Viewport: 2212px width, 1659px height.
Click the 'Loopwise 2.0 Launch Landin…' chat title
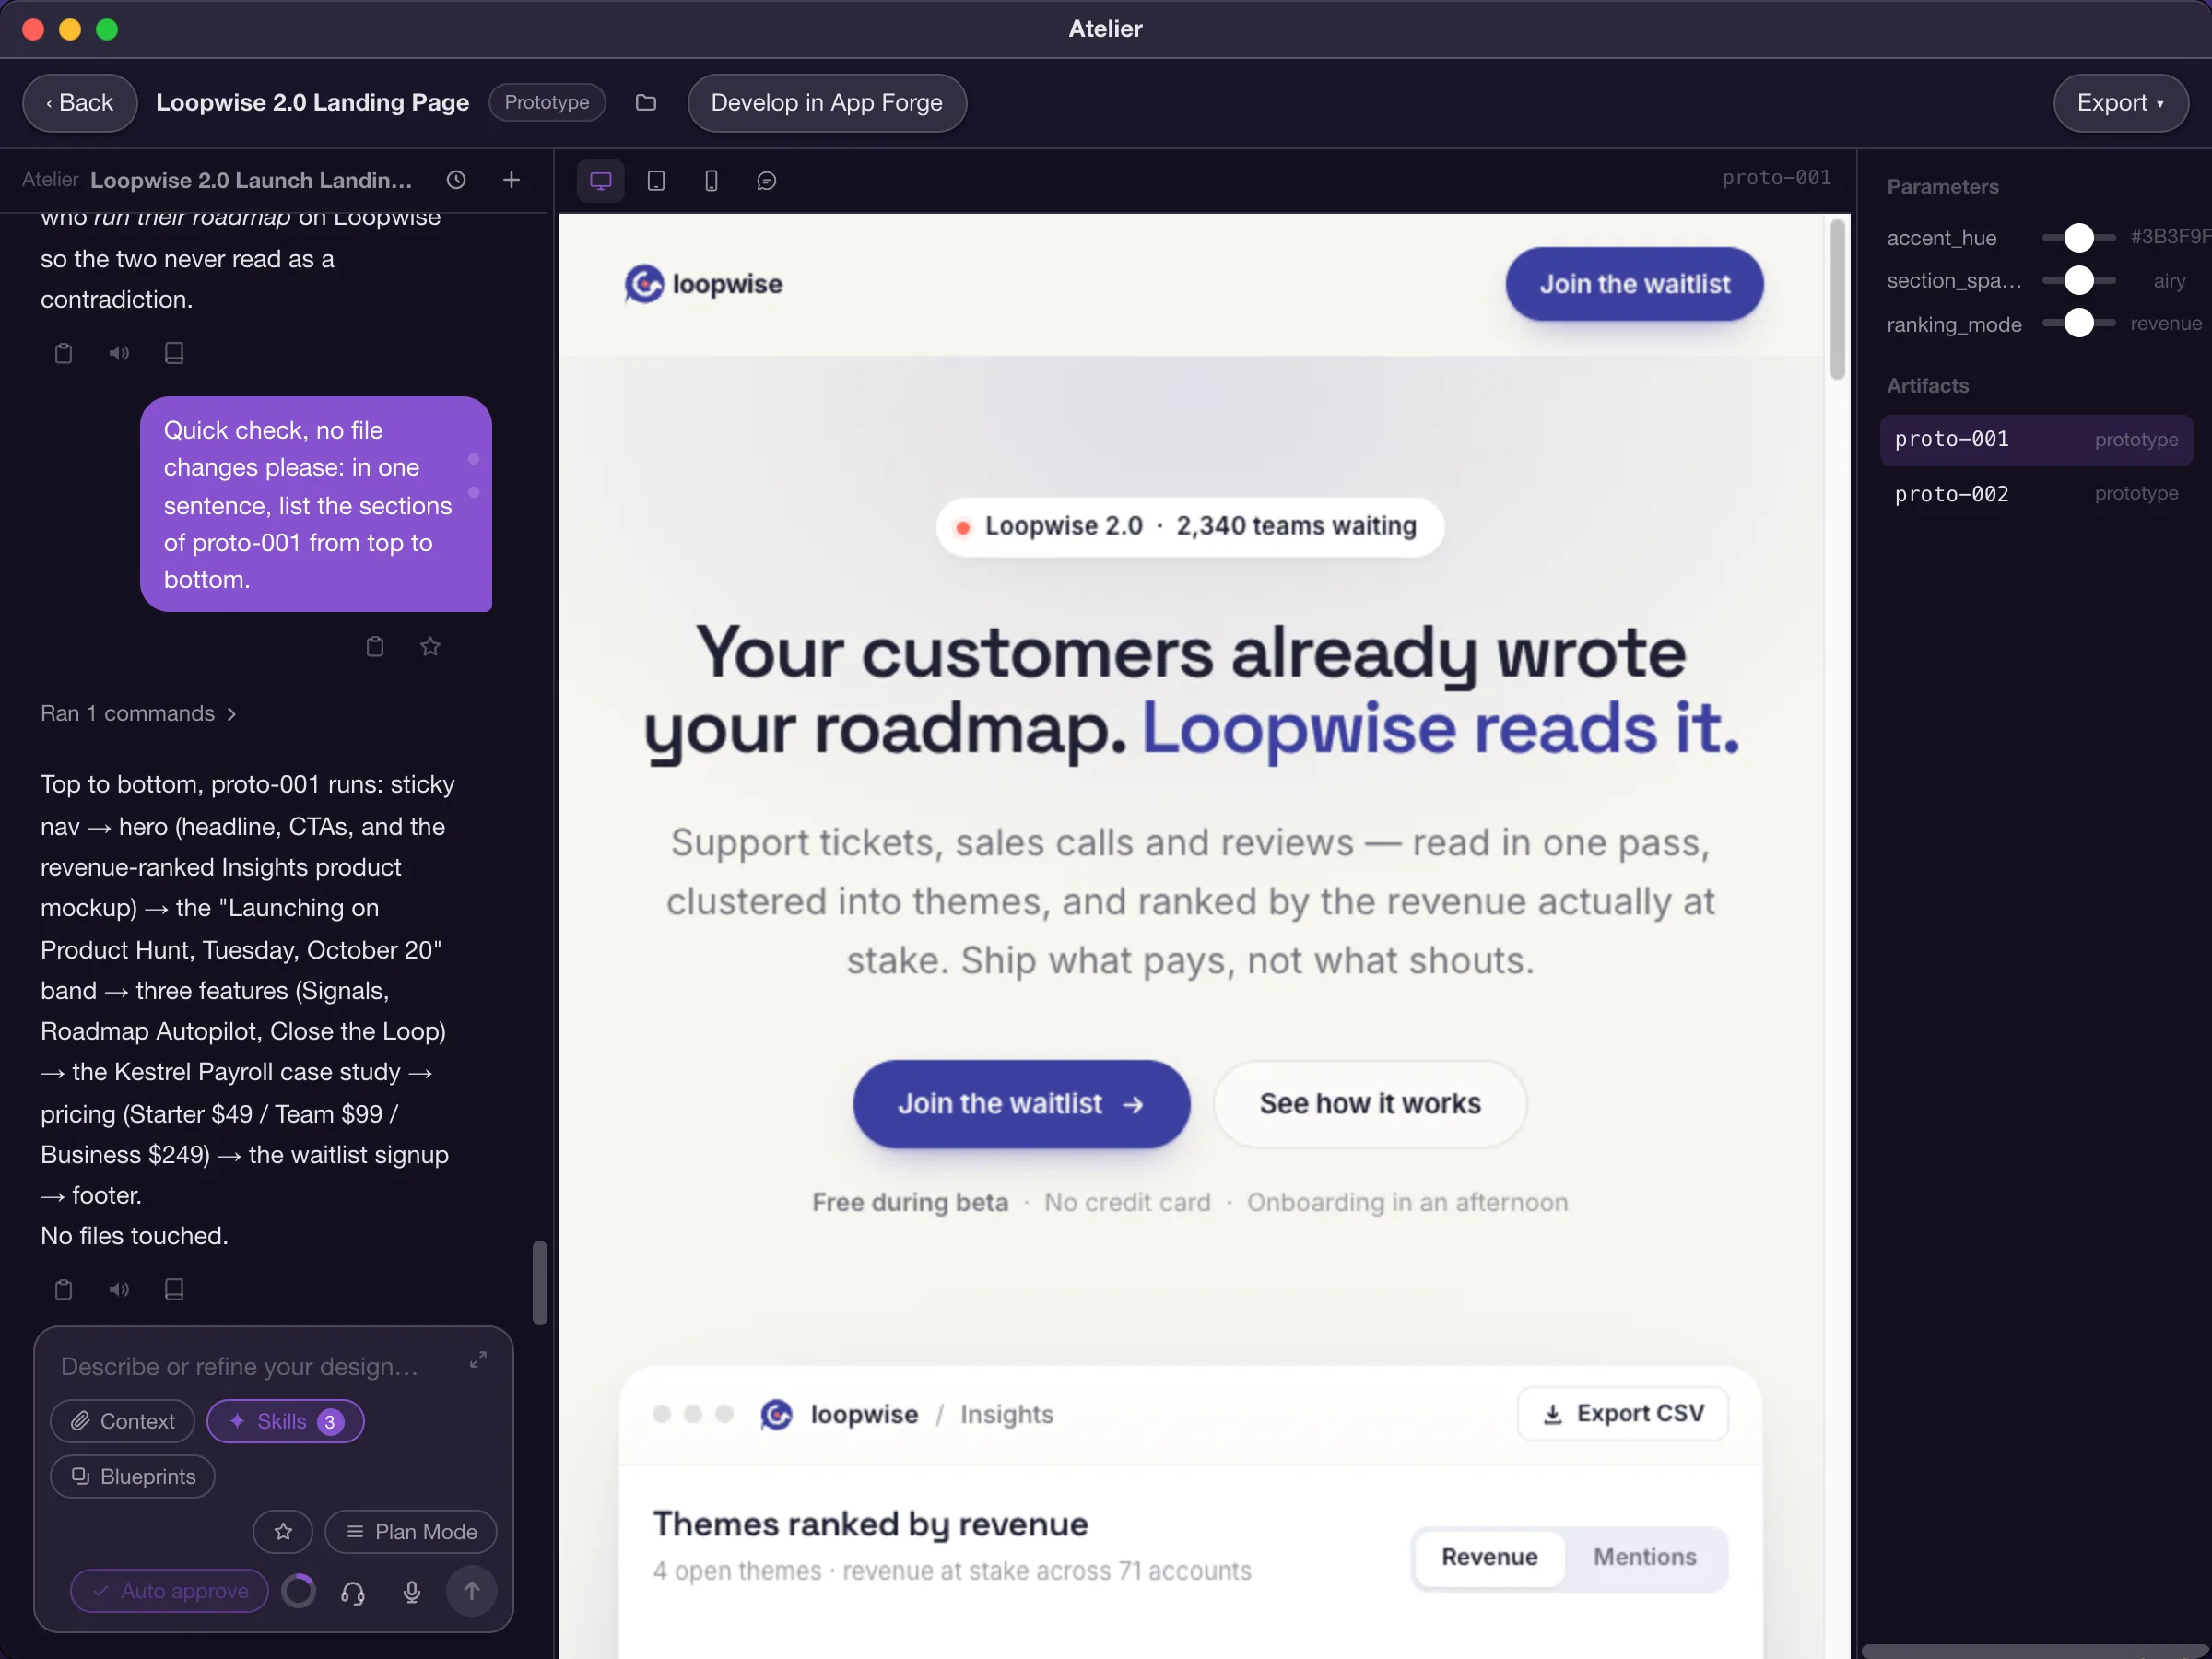point(252,180)
